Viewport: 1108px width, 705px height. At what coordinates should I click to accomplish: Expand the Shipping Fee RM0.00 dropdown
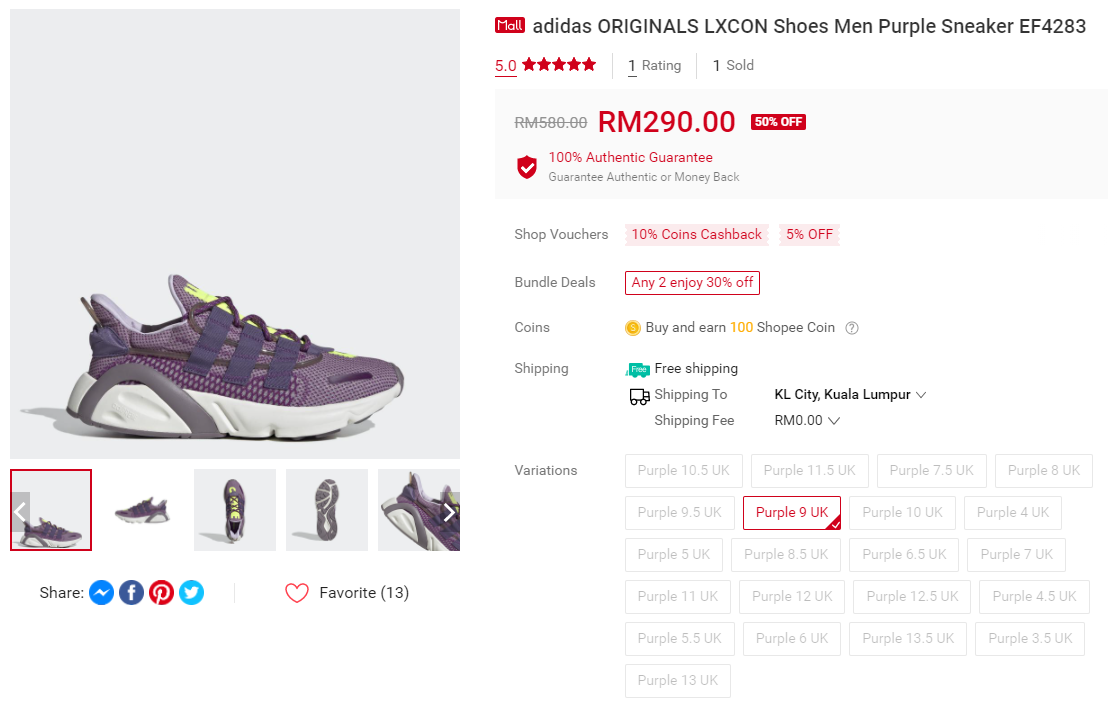[807, 421]
